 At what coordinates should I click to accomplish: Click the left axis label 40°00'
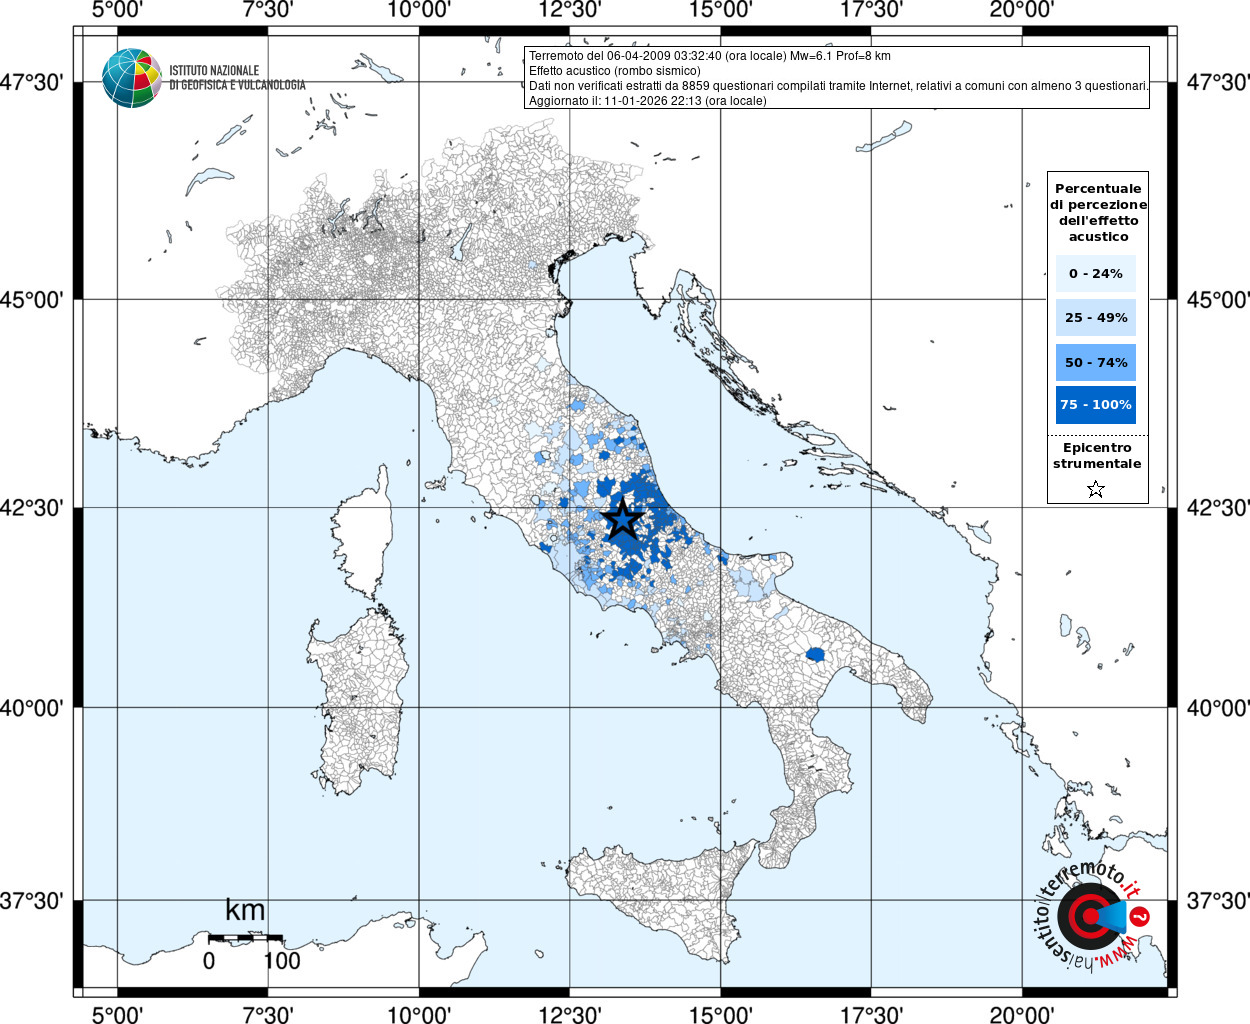pos(31,708)
